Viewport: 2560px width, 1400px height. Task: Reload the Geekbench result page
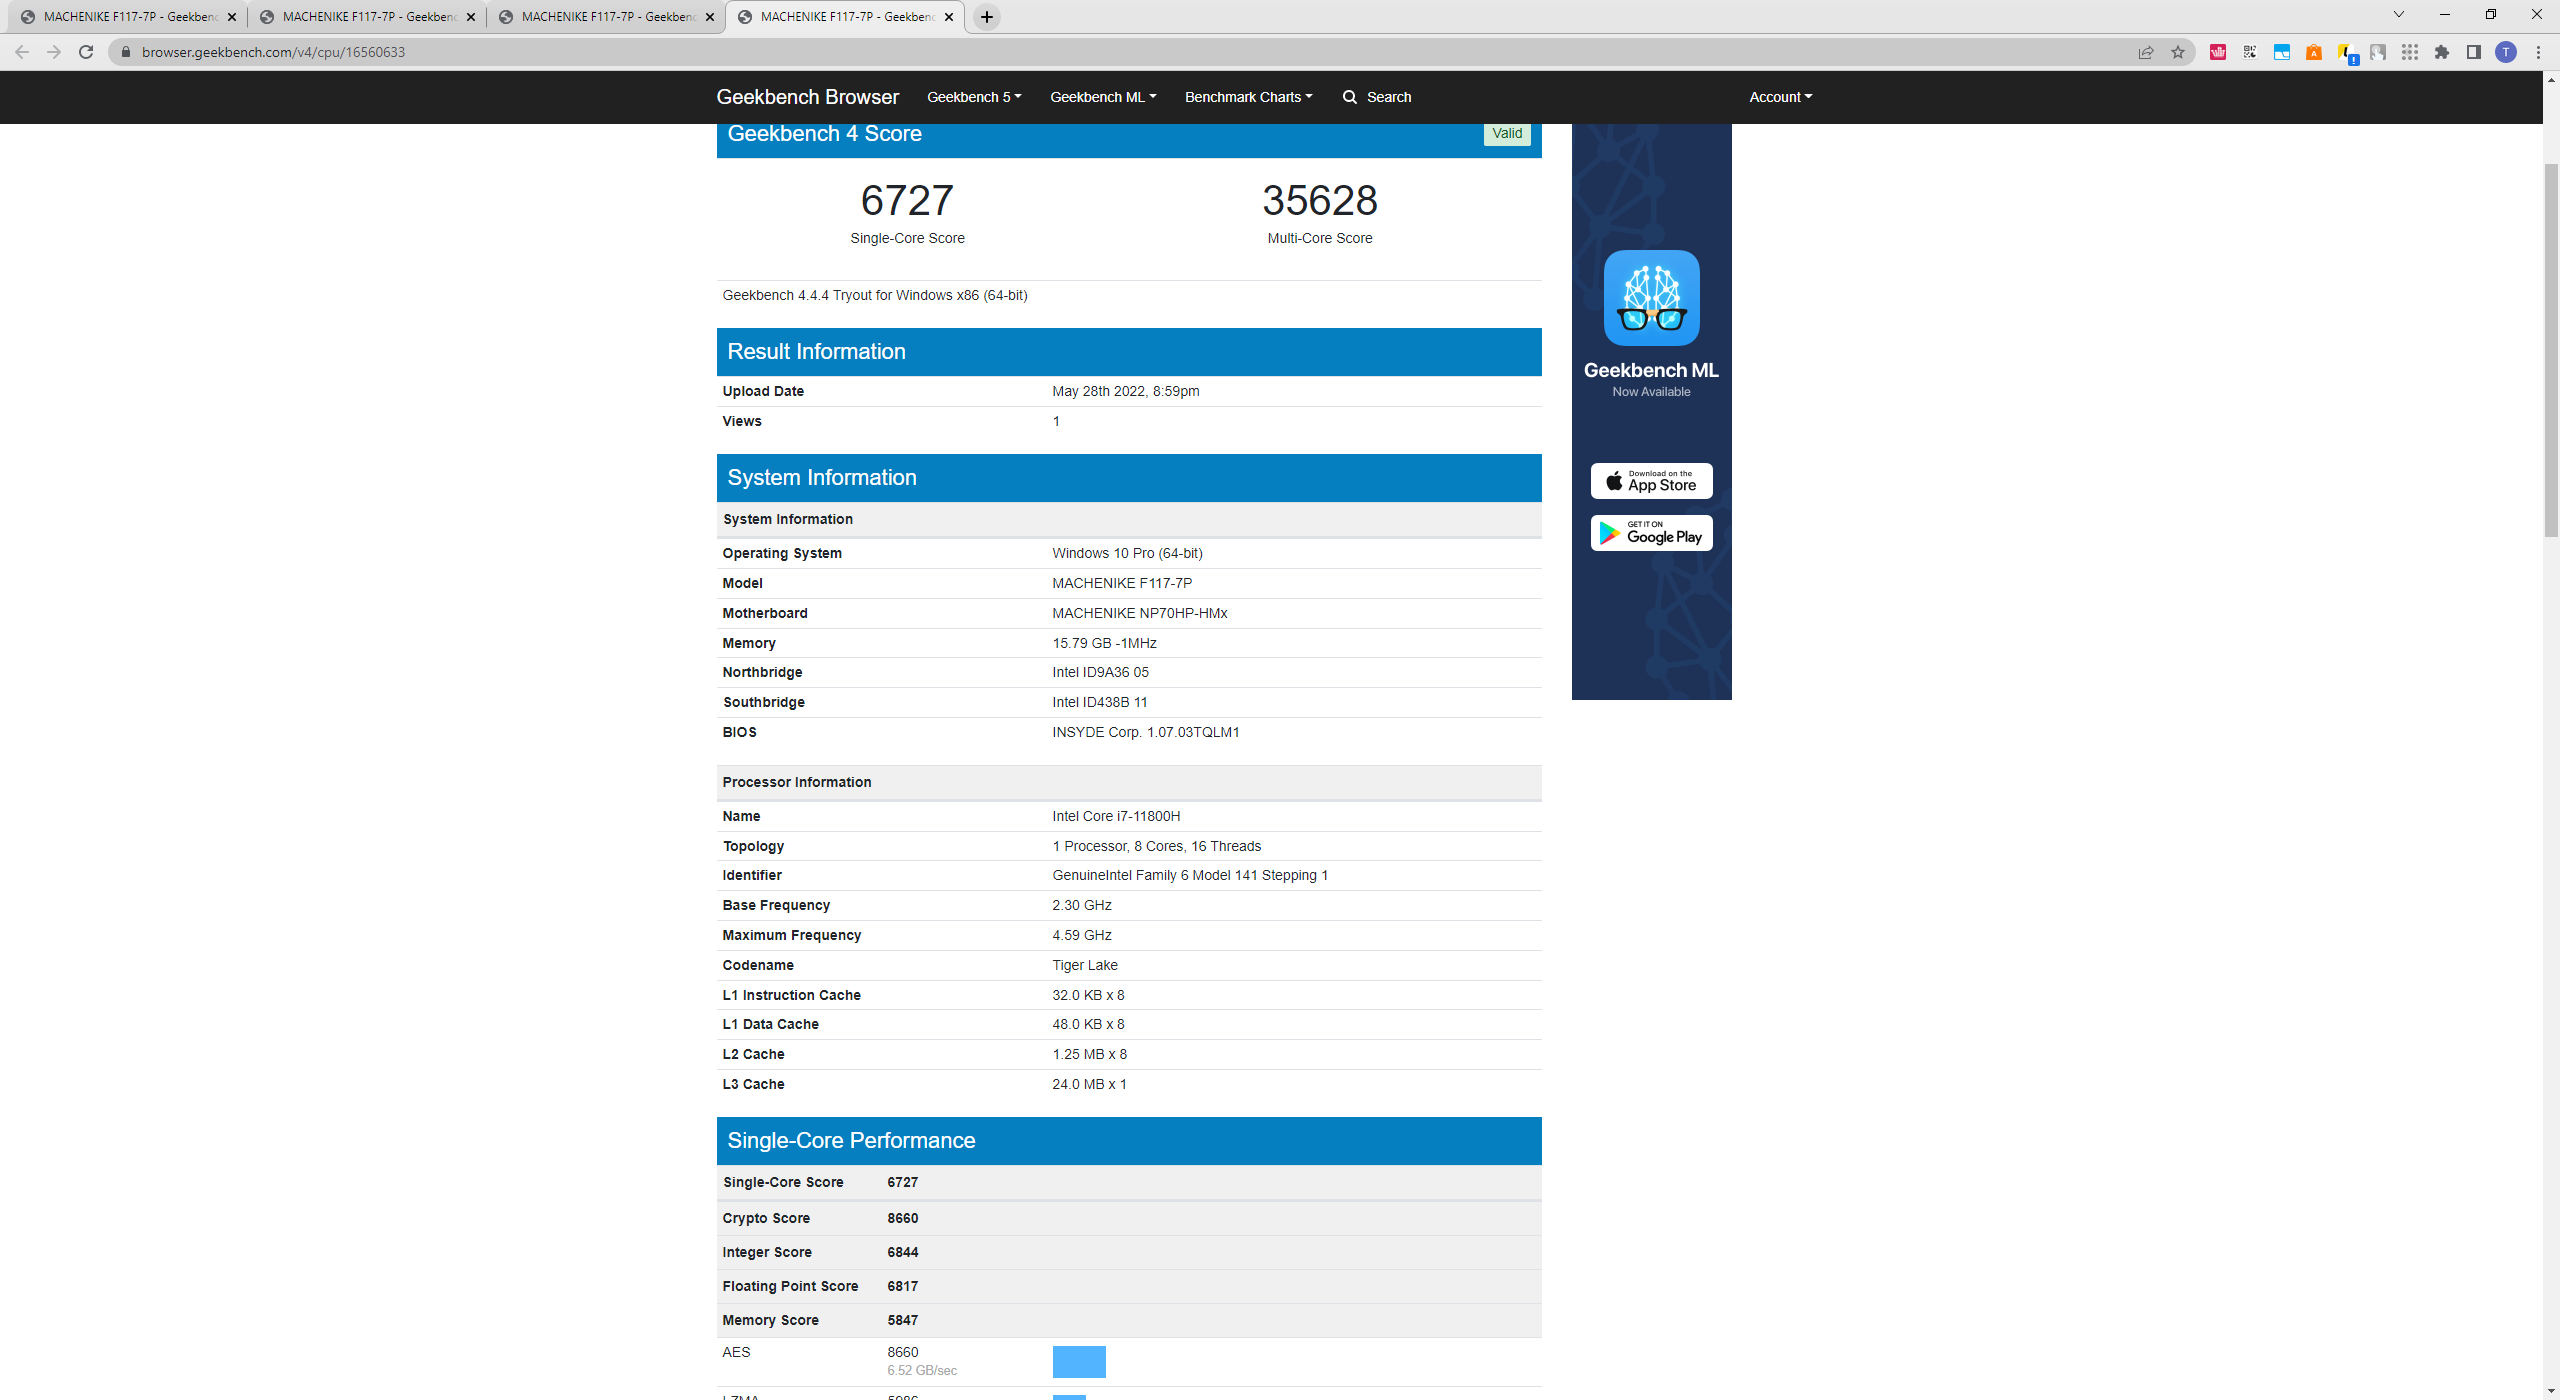[x=86, y=52]
